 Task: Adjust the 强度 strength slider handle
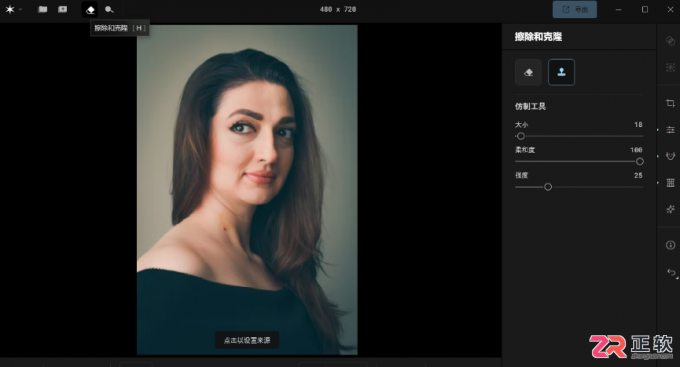pos(548,187)
